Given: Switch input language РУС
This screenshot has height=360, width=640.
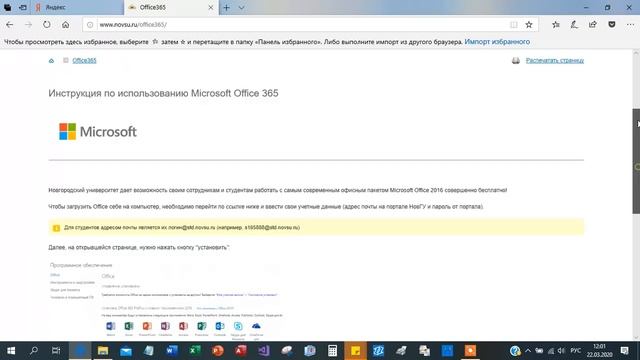Looking at the screenshot, I should (x=576, y=351).
